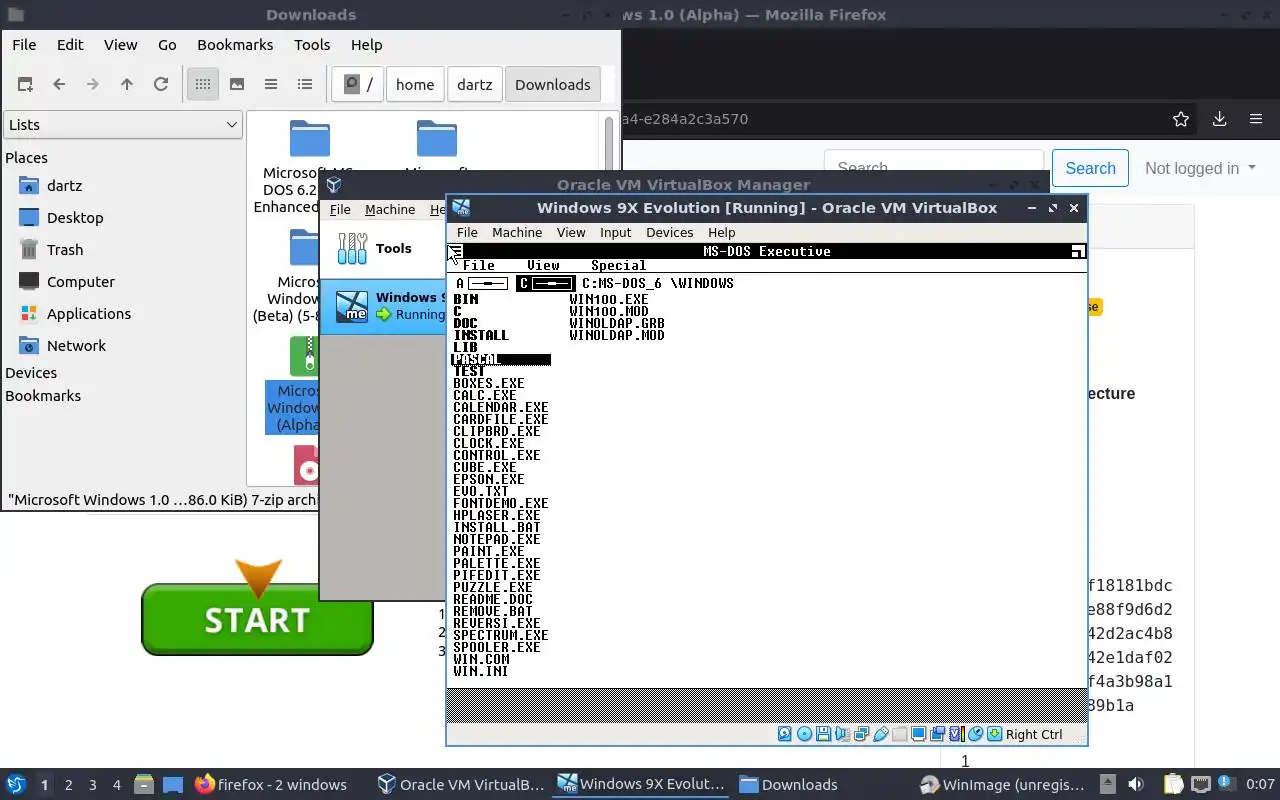Go back in the Downloads file manager

pyautogui.click(x=59, y=84)
